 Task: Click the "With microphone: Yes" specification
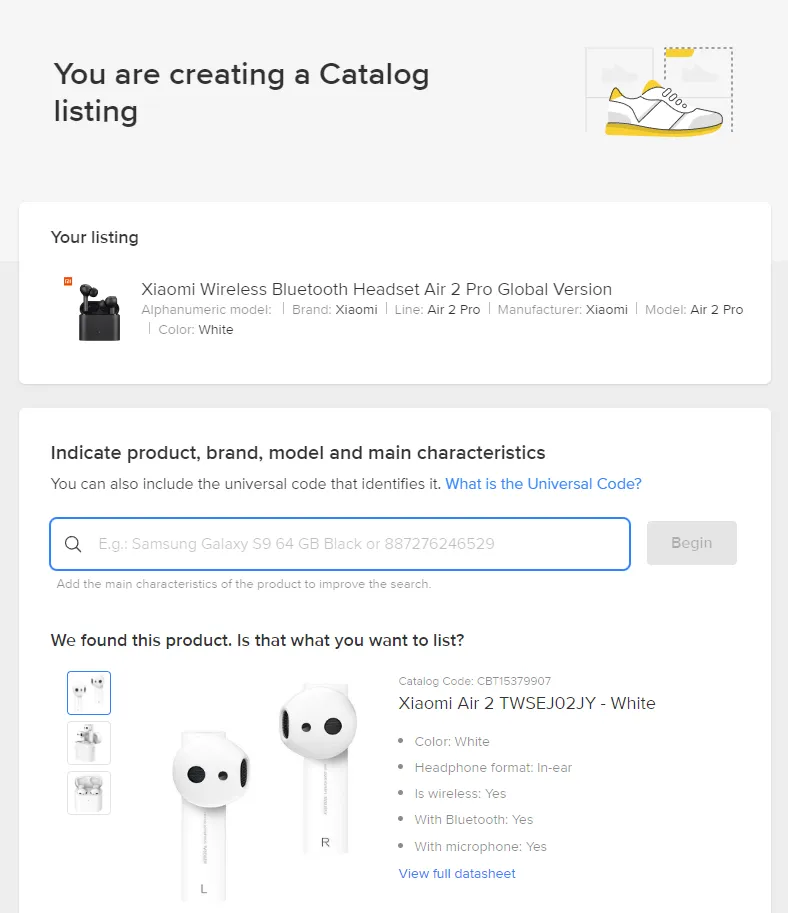point(480,846)
